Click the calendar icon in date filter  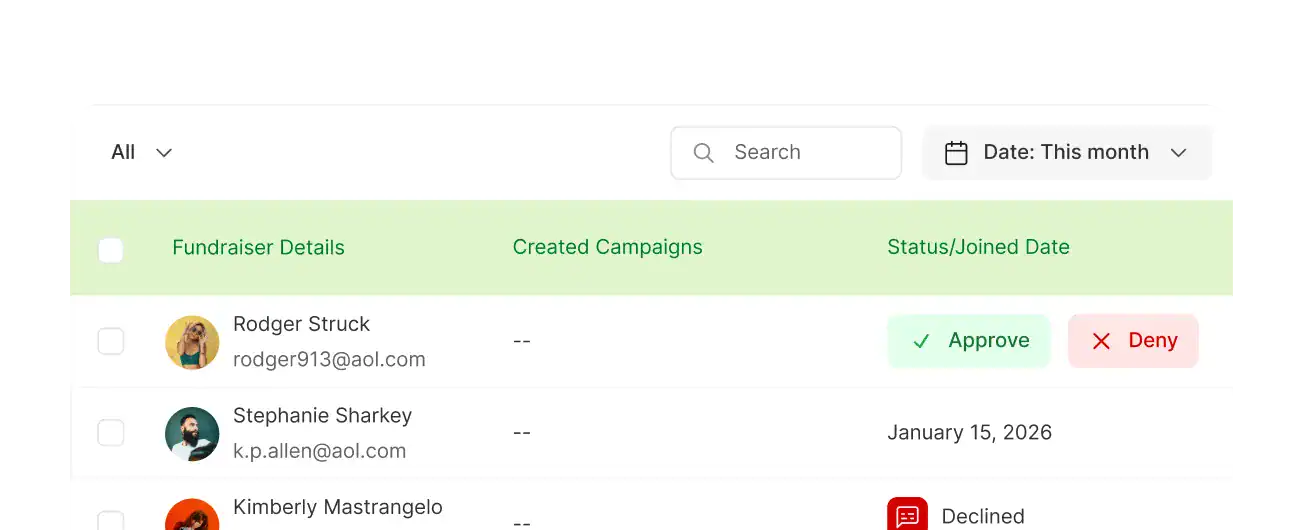click(x=956, y=153)
